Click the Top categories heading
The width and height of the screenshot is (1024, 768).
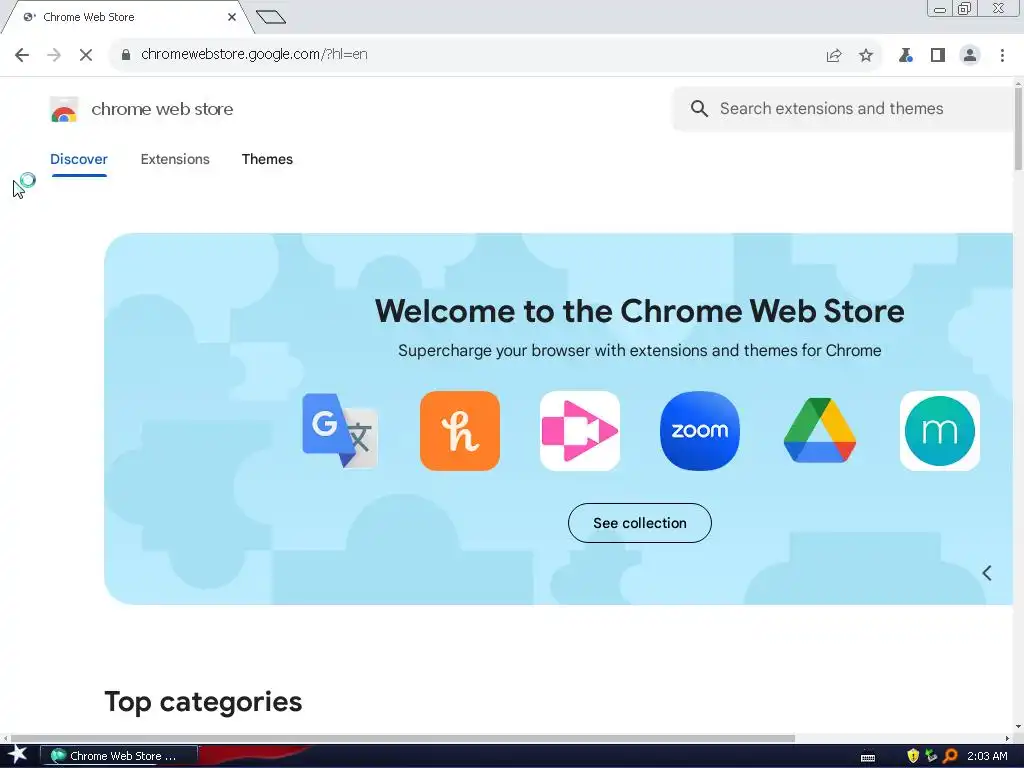[203, 702]
